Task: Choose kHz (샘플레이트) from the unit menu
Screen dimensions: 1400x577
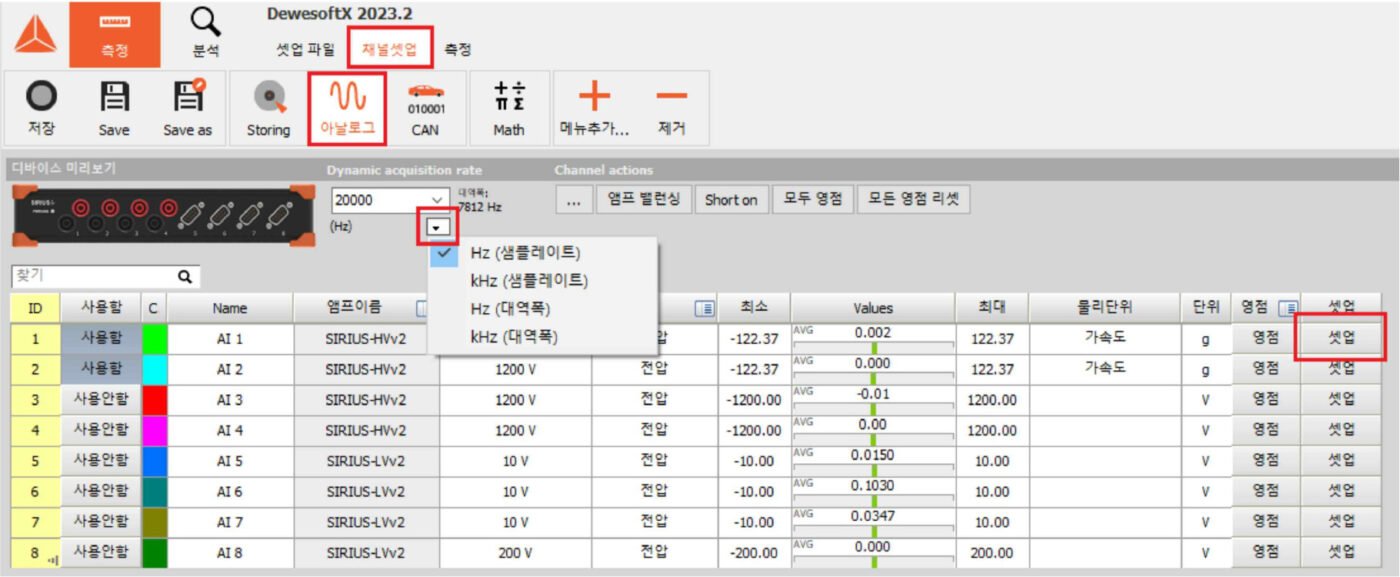Action: 543,281
